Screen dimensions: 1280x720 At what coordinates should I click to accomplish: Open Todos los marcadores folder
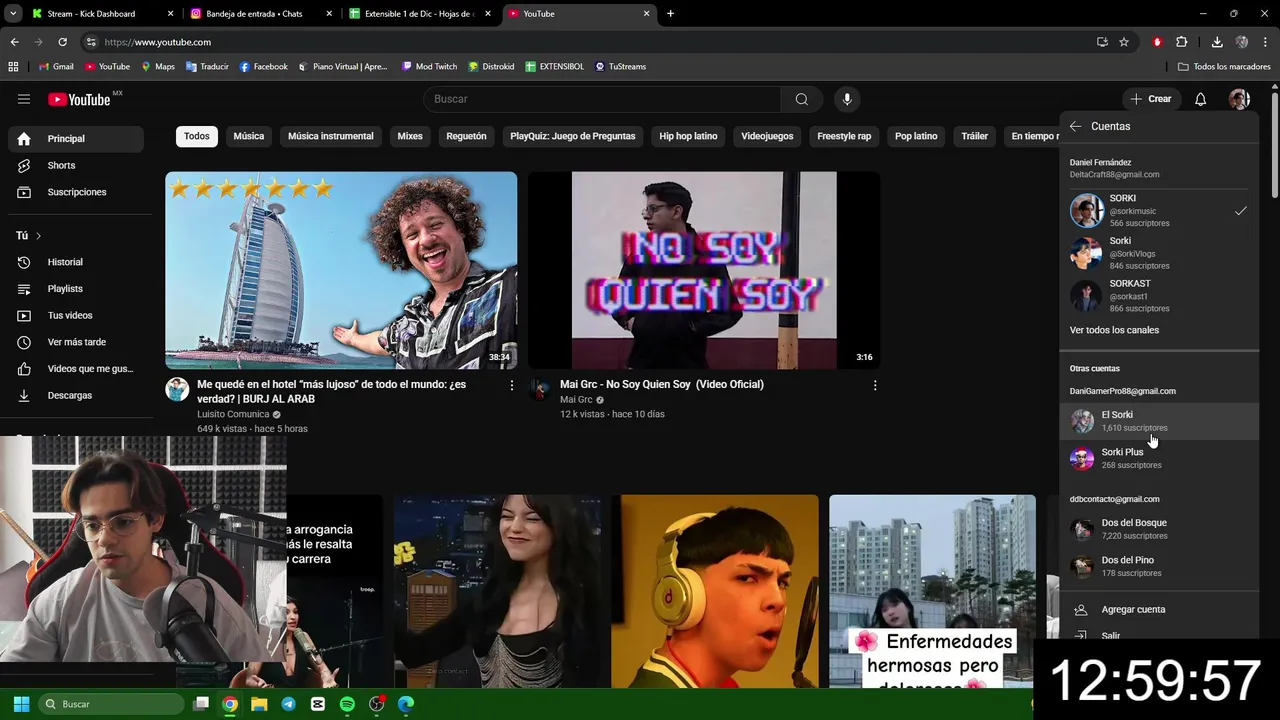pos(1224,66)
